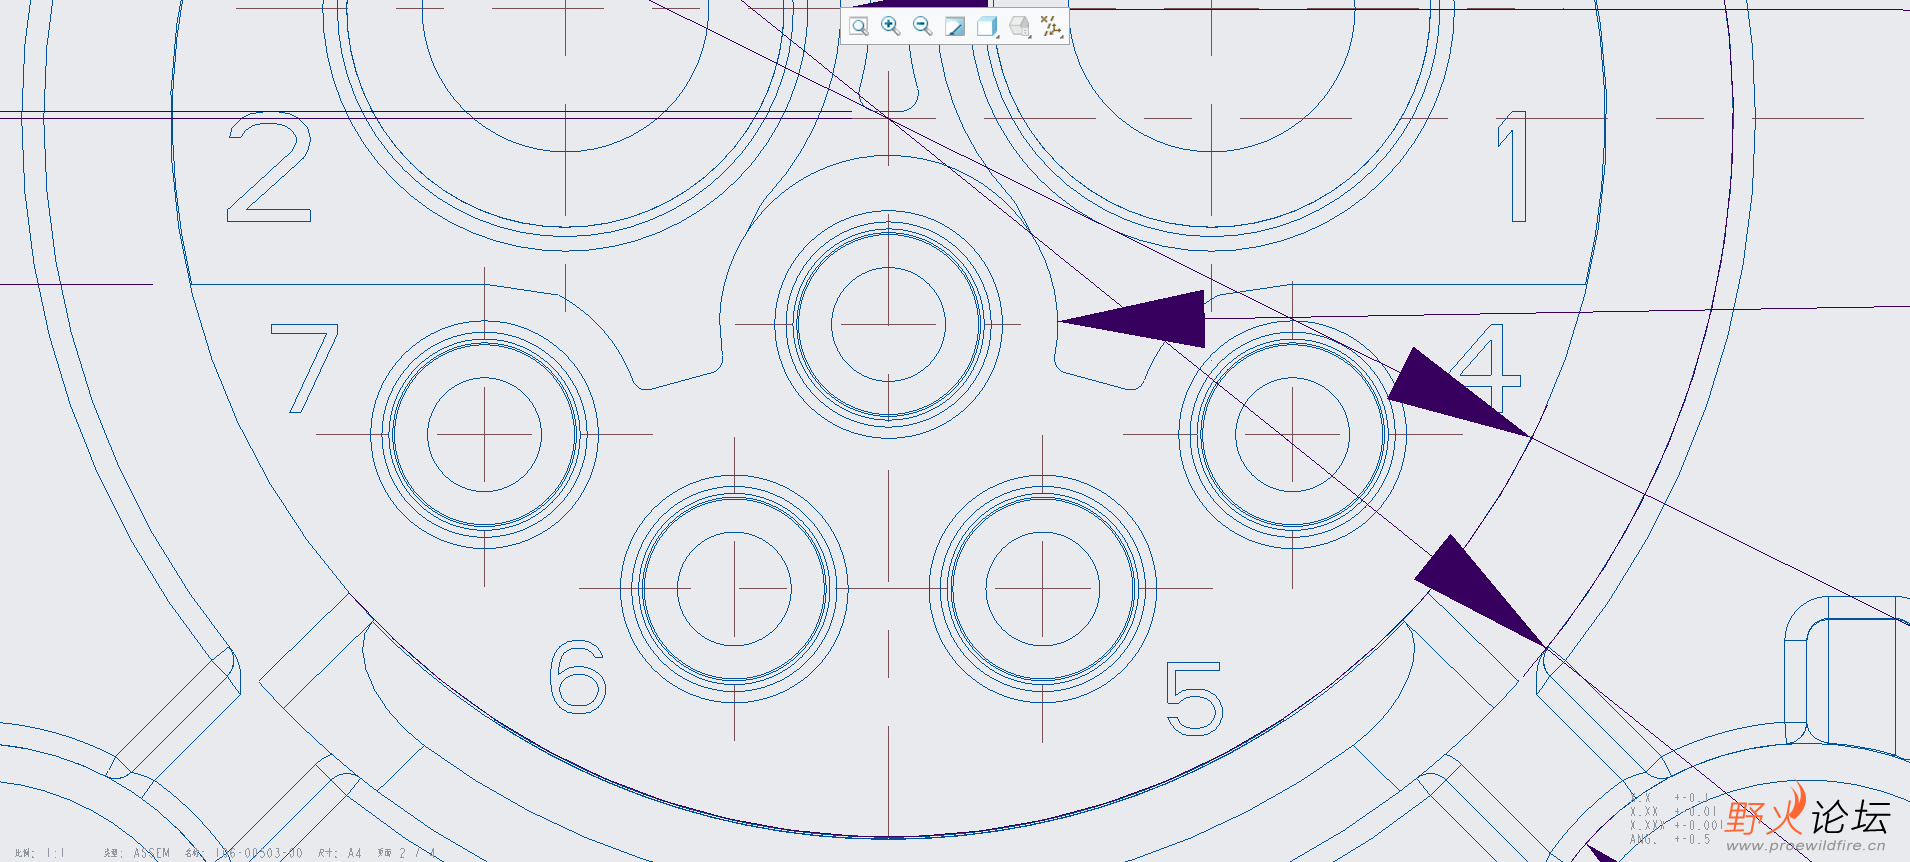
Task: Click the type text "ASSEM"
Action: 152,853
